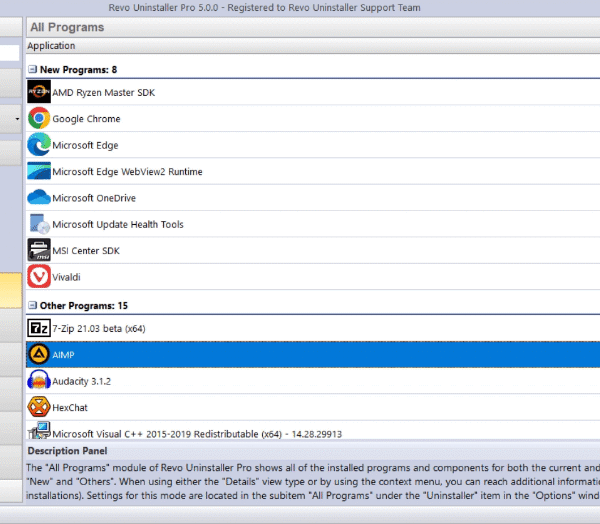The height and width of the screenshot is (524, 600).
Task: Open the small dropdown arrow in left sidebar
Action: (x=17, y=119)
